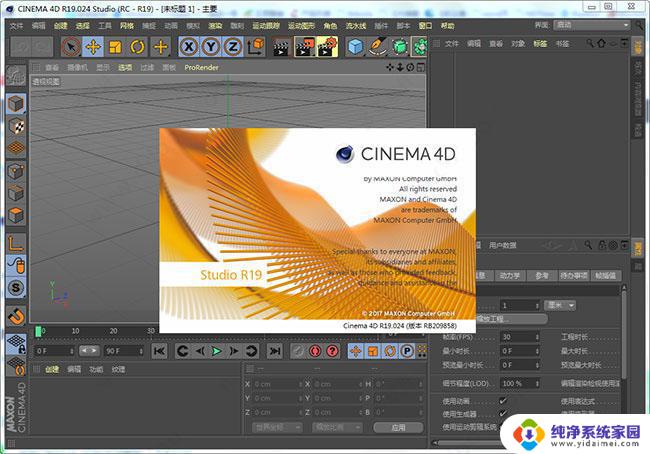The height and width of the screenshot is (454, 650).
Task: Go to start of timeline
Action: coord(160,351)
